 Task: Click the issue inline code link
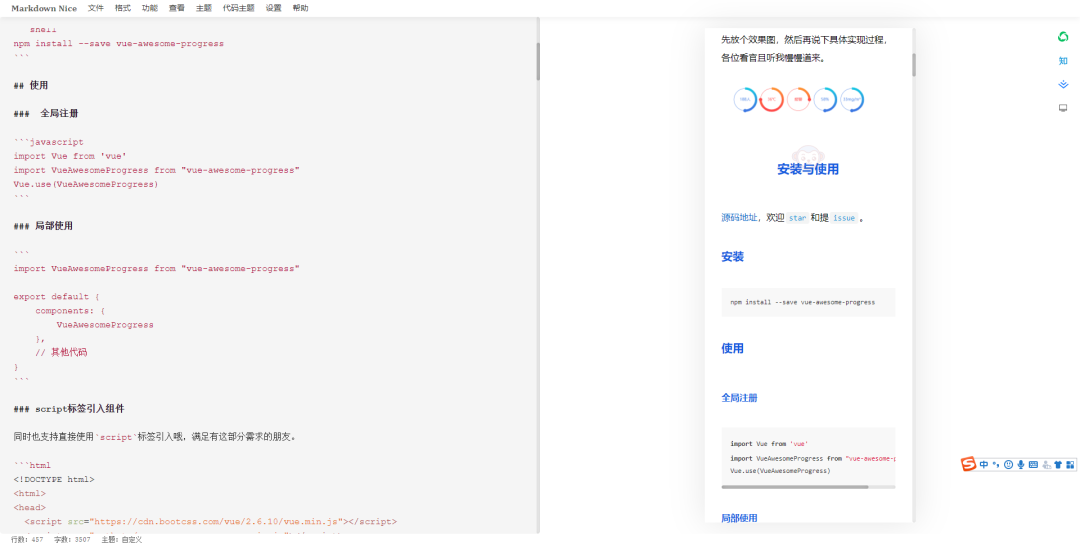pyautogui.click(x=844, y=218)
